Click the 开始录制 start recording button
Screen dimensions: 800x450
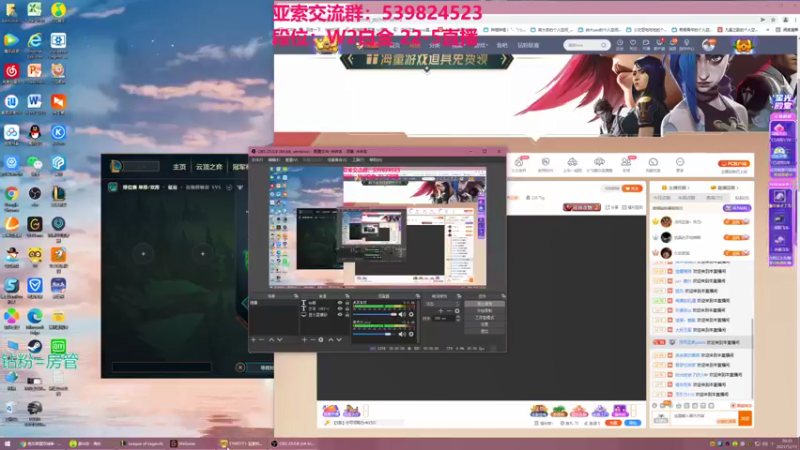[484, 311]
